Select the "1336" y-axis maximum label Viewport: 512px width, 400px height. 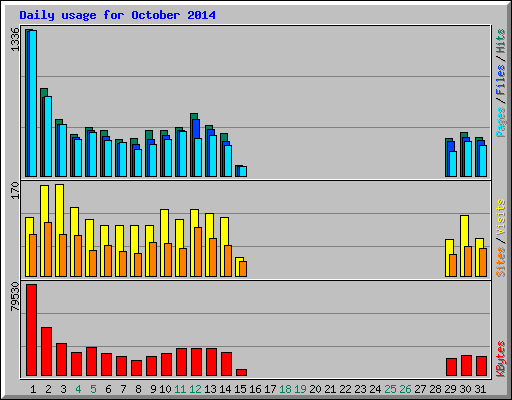point(15,40)
